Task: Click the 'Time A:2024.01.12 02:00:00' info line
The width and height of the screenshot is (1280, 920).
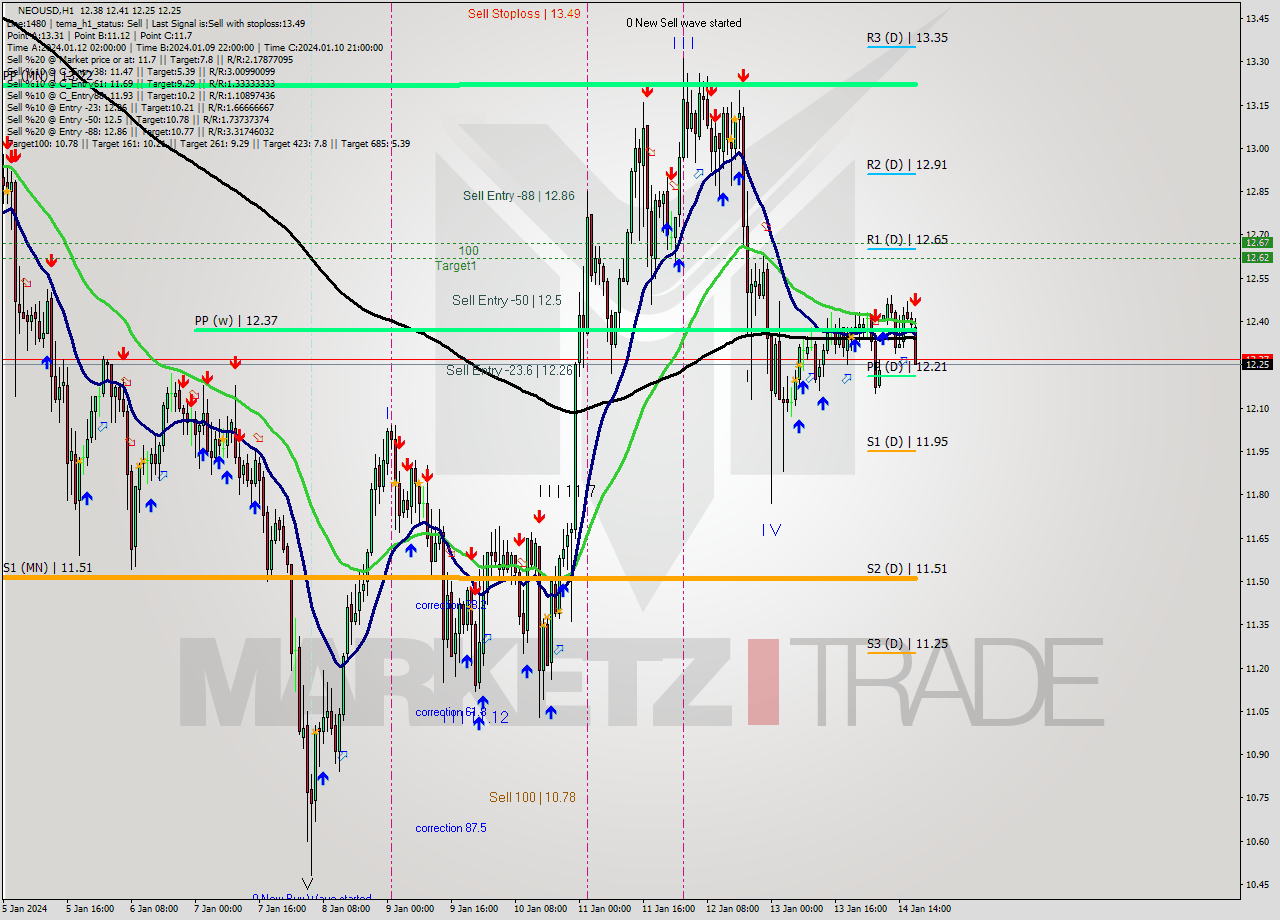Action: tap(194, 47)
